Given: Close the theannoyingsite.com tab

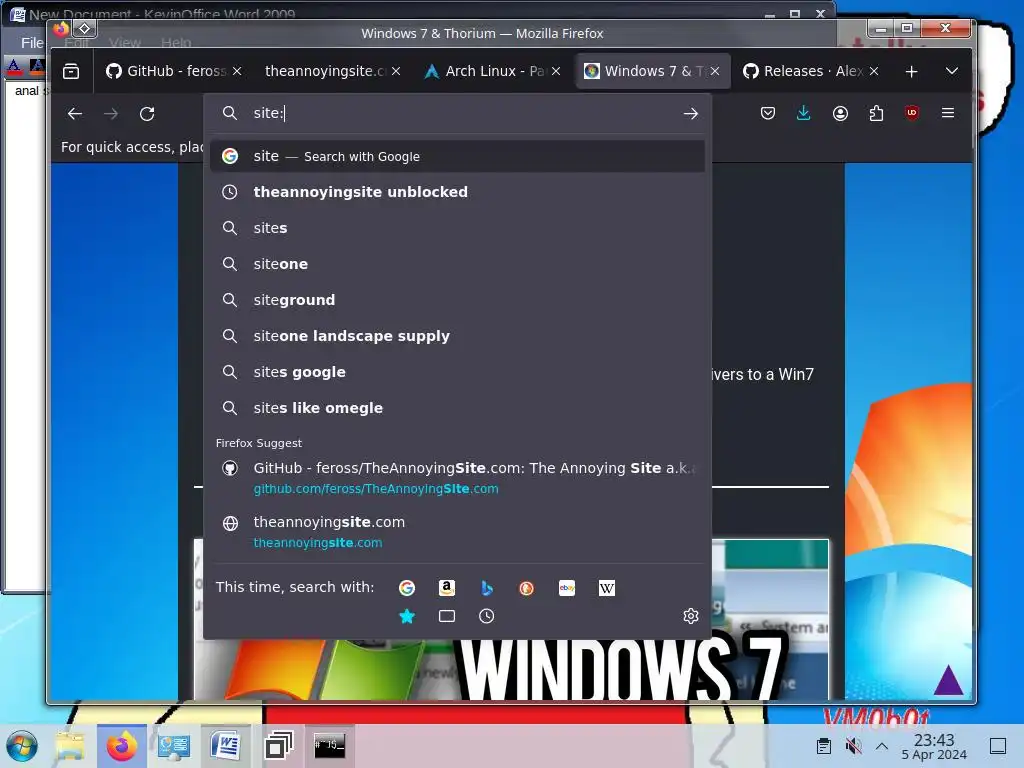Looking at the screenshot, I should pyautogui.click(x=396, y=71).
